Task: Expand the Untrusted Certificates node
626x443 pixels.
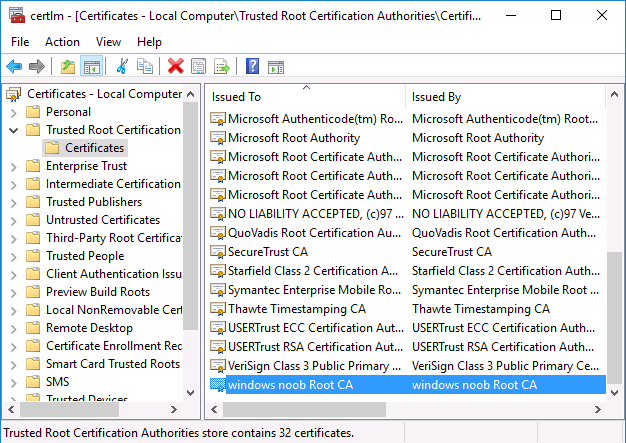Action: [14, 220]
